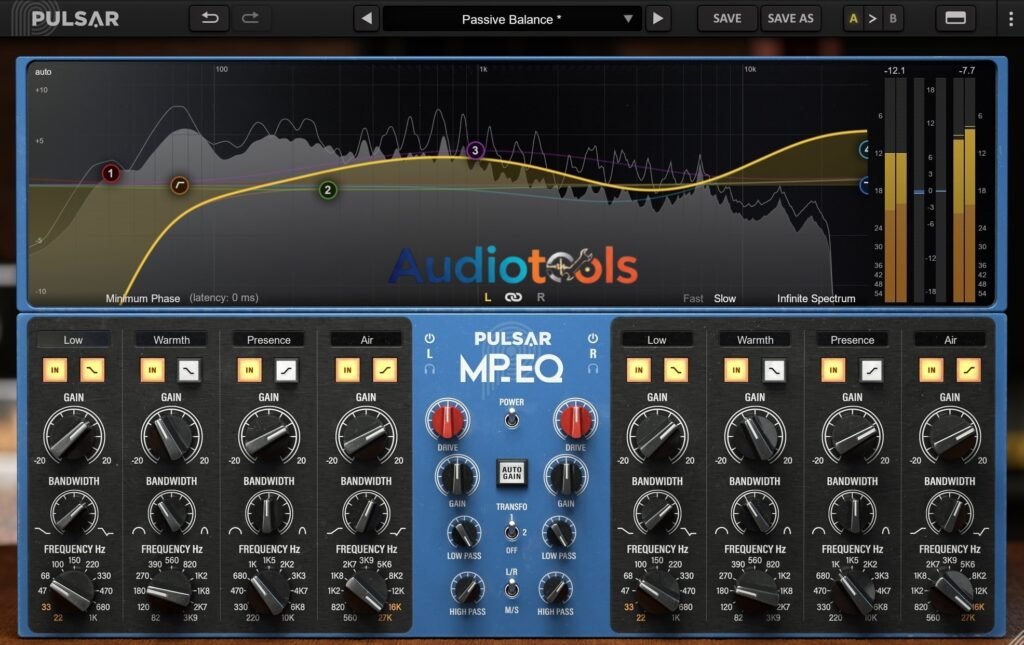Screen dimensions: 1024x645
Task: Click the redo arrow button
Action: 250,18
